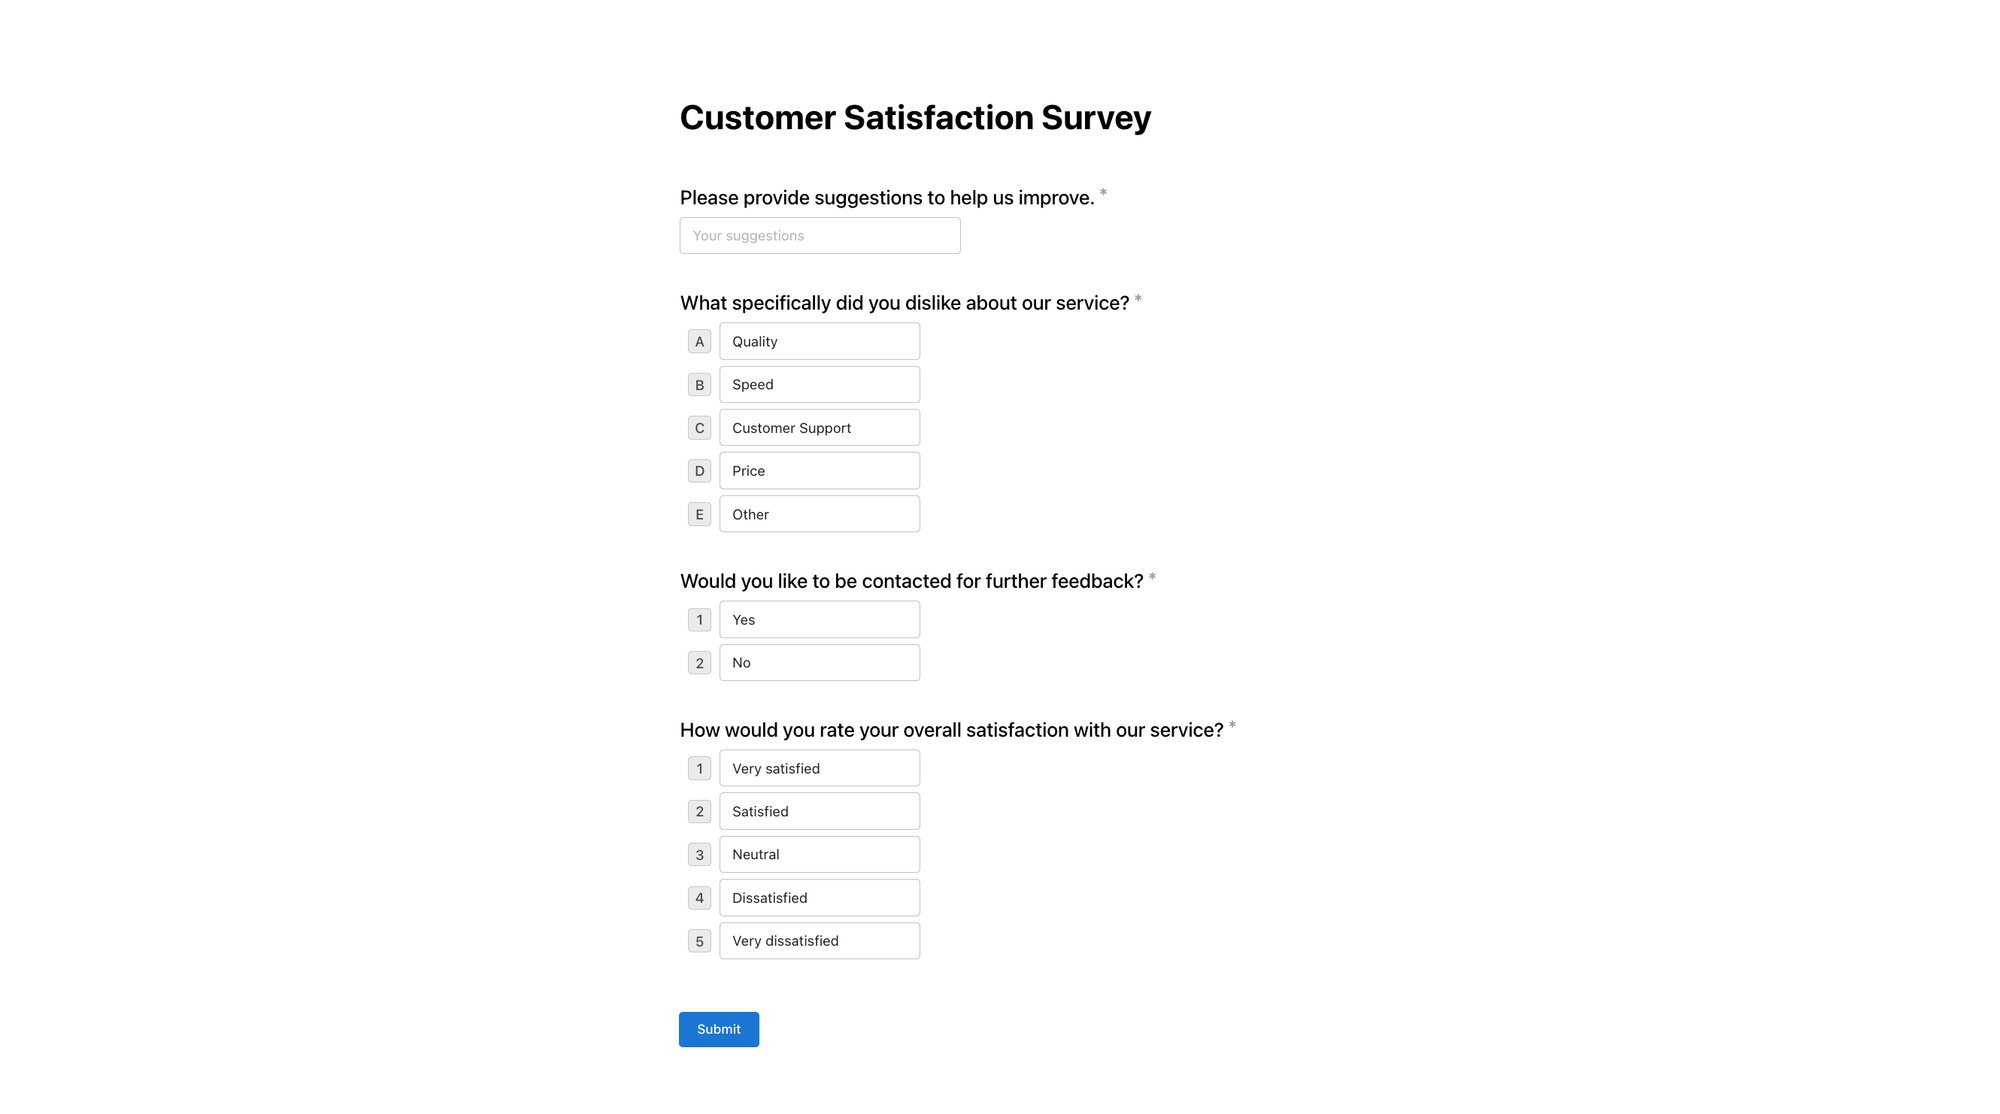Click the B key shortcut badge

[x=699, y=384]
